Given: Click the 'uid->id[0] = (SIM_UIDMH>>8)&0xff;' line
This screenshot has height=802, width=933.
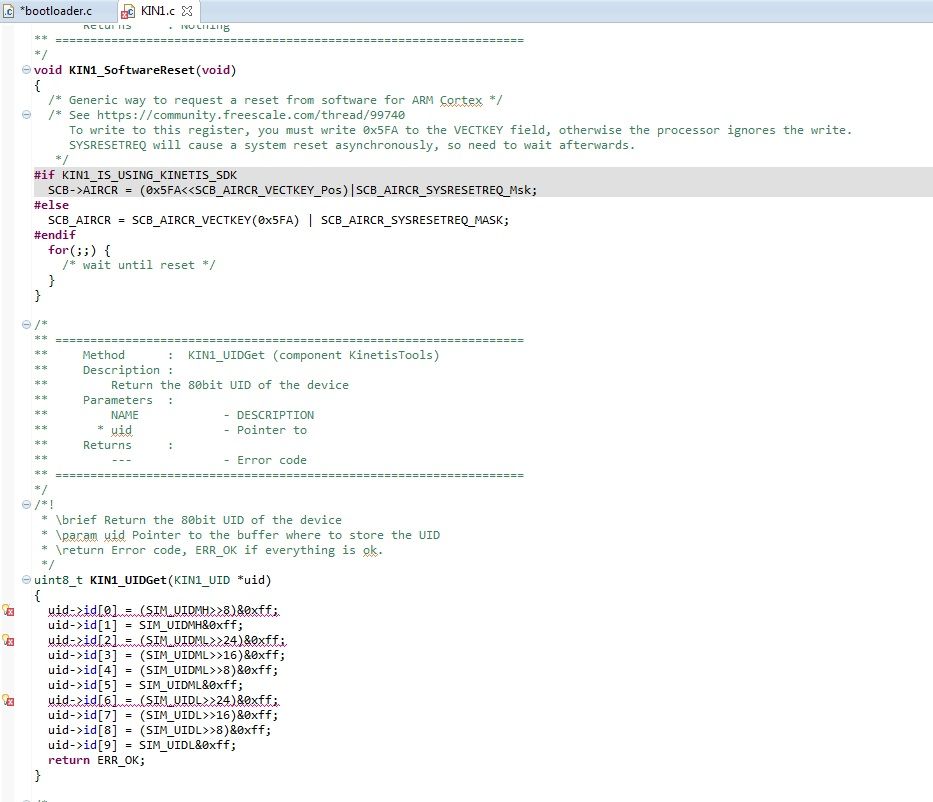Looking at the screenshot, I should 163,610.
